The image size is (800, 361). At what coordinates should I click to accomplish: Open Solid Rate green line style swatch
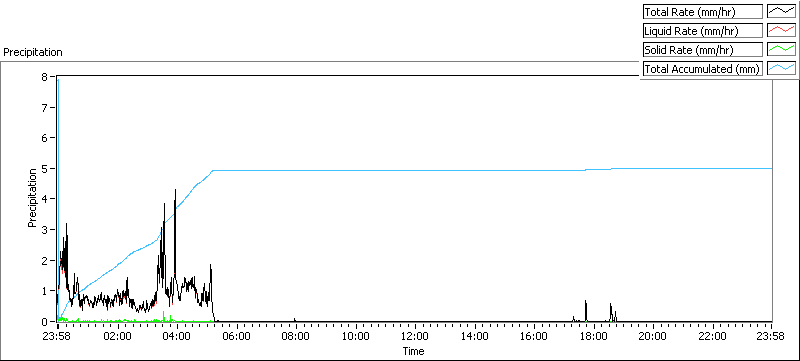click(x=782, y=49)
